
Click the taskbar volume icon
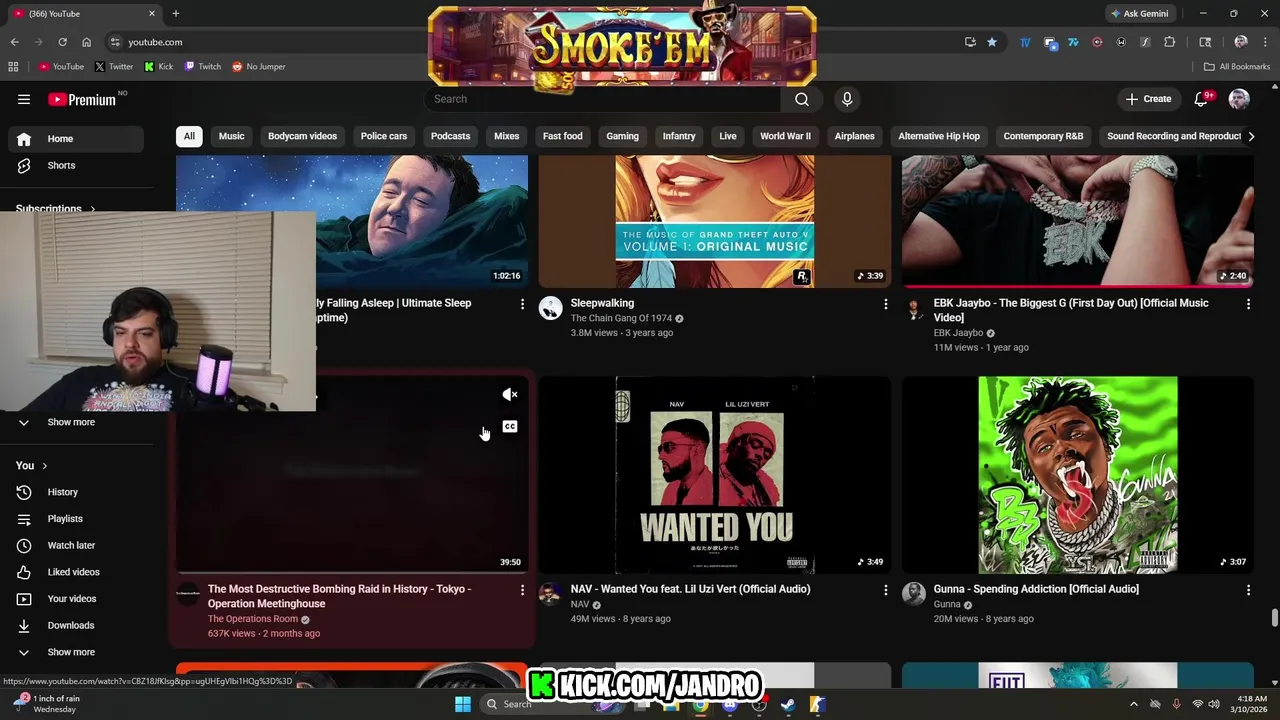1214,704
